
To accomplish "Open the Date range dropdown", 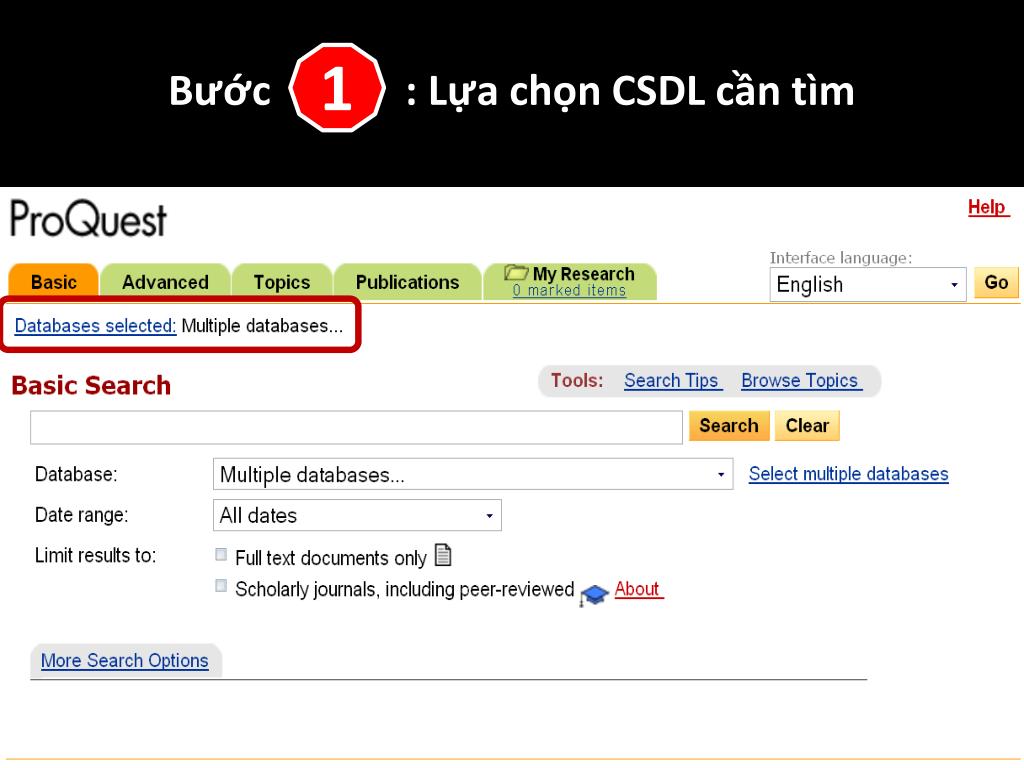I will click(x=357, y=515).
